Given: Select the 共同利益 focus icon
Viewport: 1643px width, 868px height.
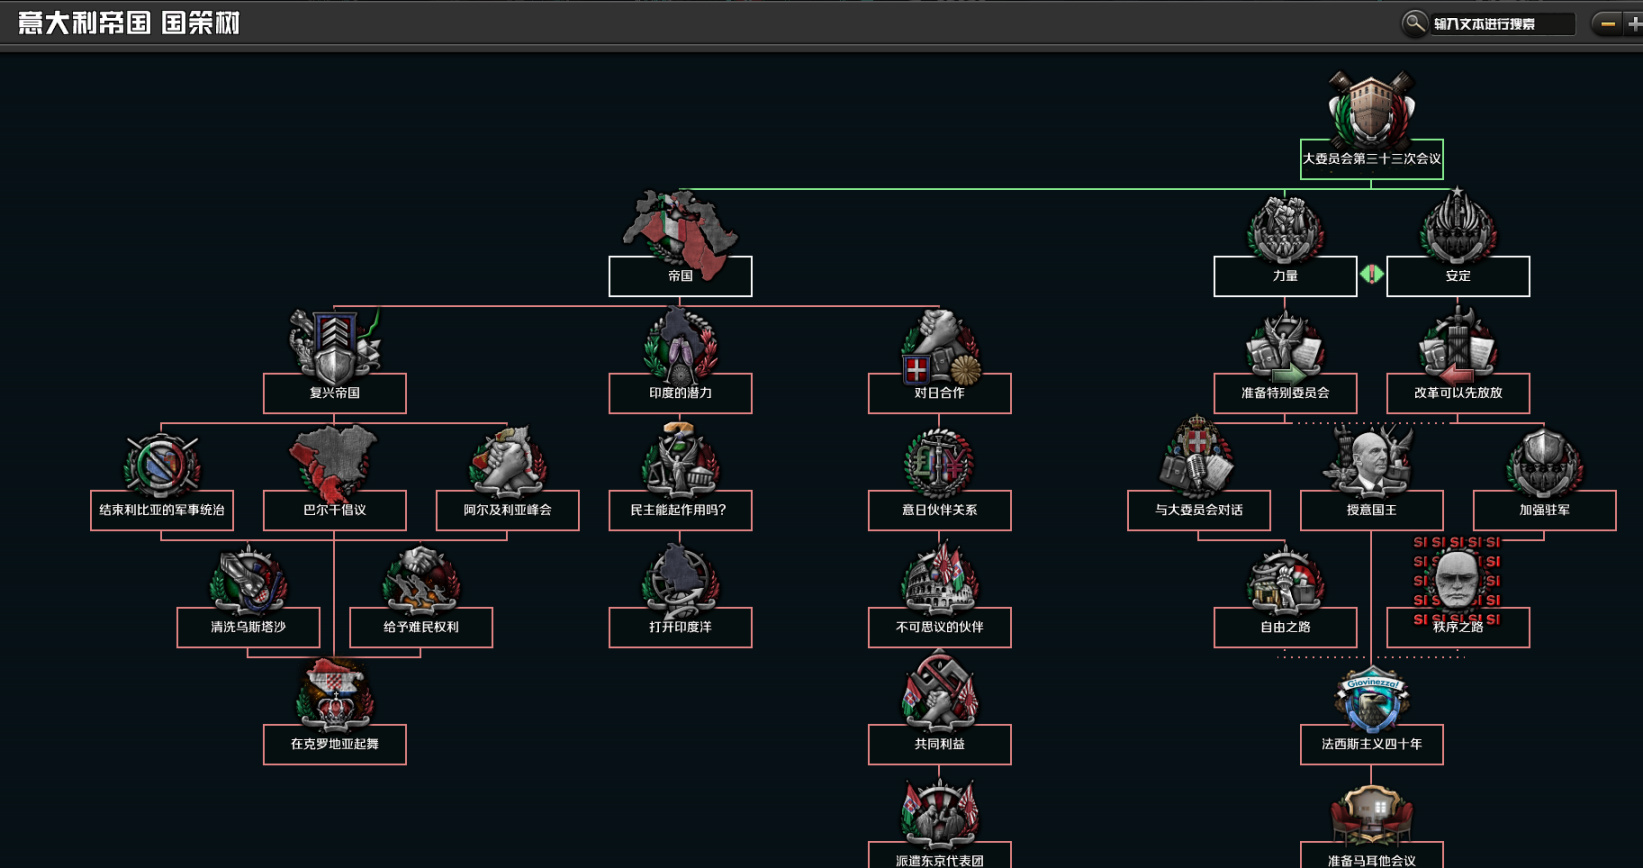Looking at the screenshot, I should (x=940, y=692).
